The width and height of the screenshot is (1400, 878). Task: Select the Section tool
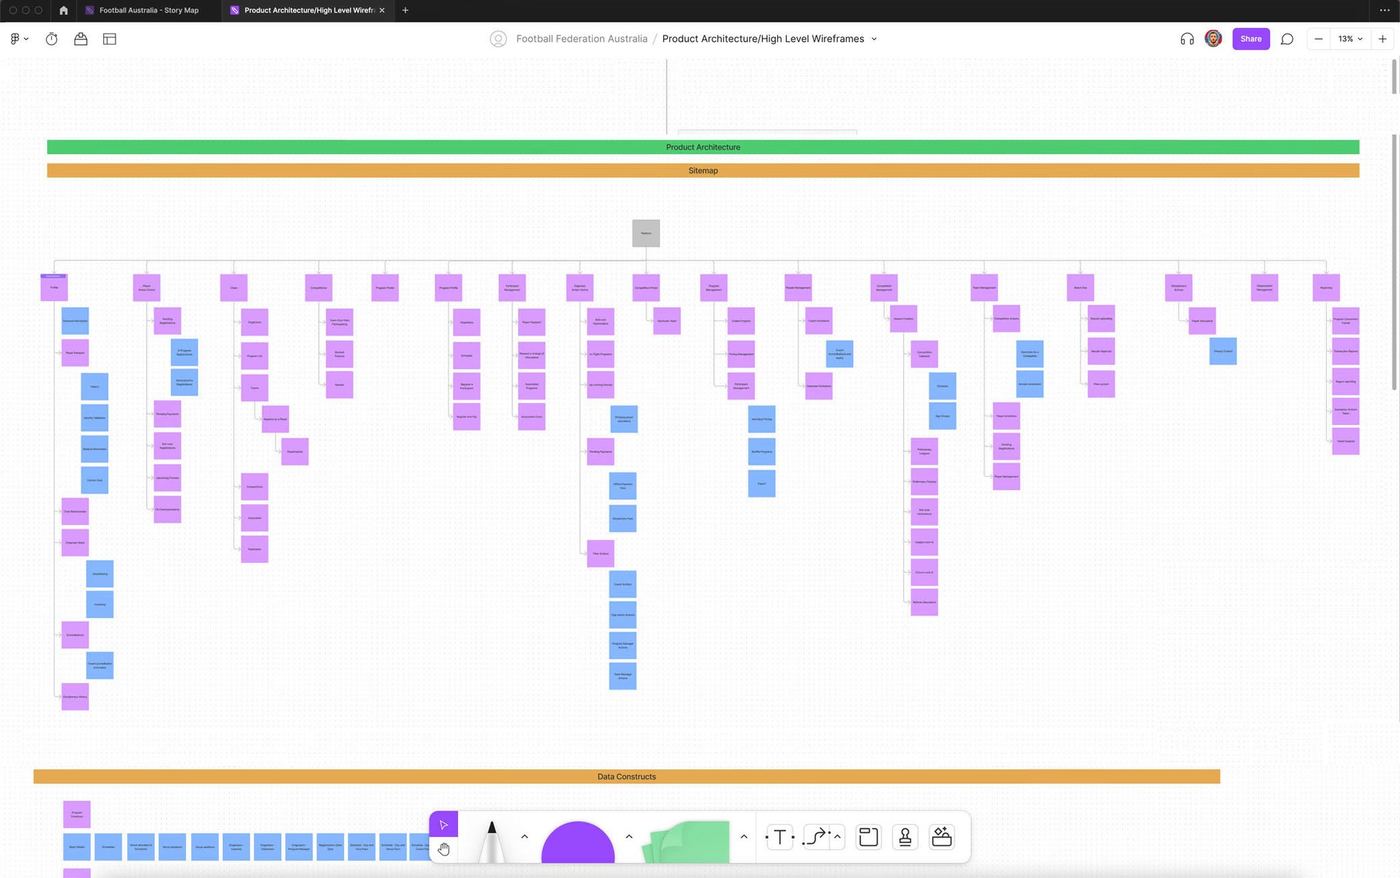pos(868,837)
